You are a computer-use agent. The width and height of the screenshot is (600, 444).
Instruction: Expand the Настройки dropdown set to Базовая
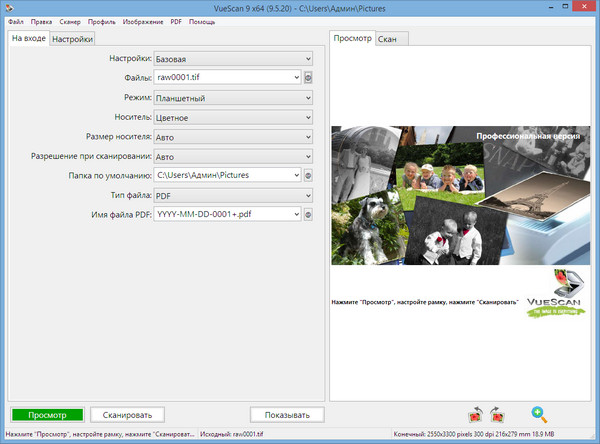(227, 59)
